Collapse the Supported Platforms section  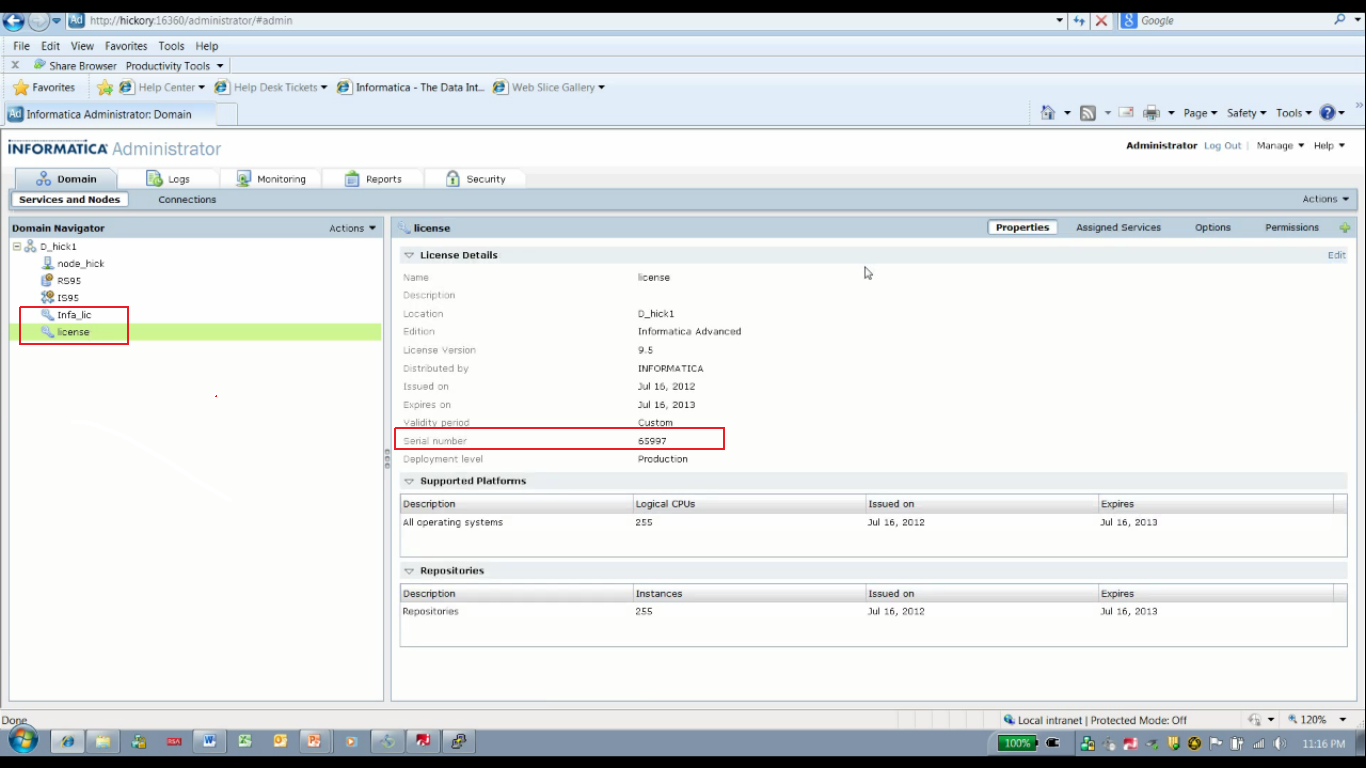coord(409,481)
